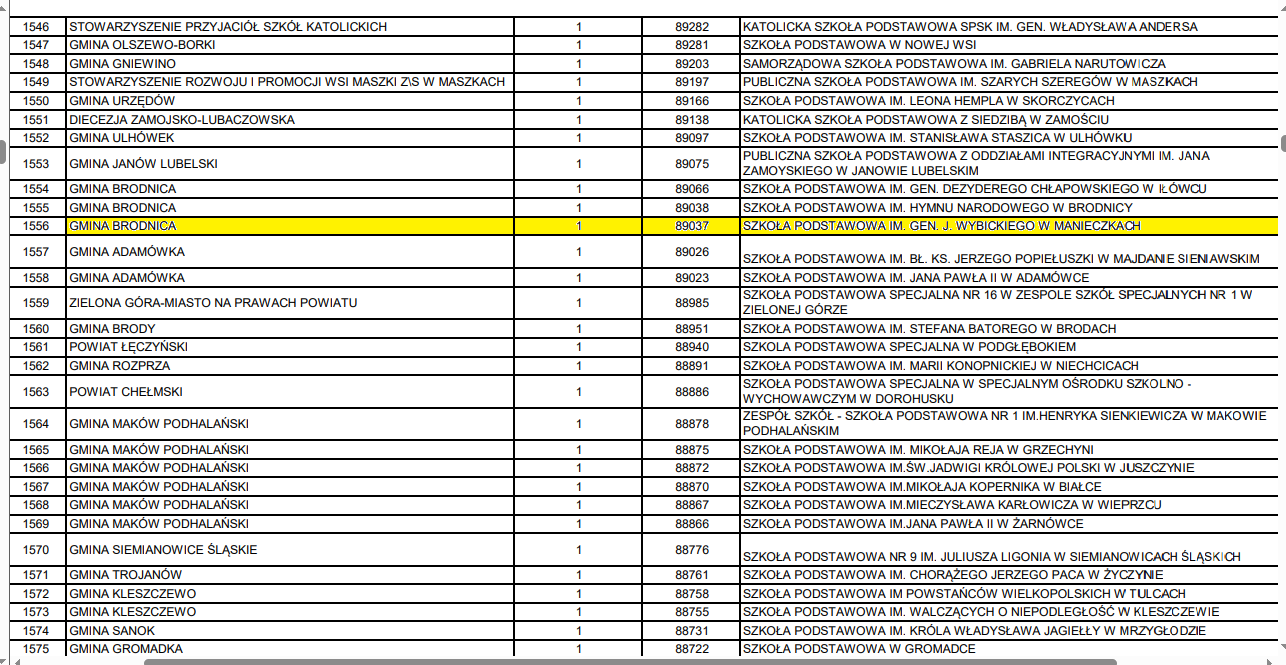Select code 88940
1286x665 pixels.
691,347
